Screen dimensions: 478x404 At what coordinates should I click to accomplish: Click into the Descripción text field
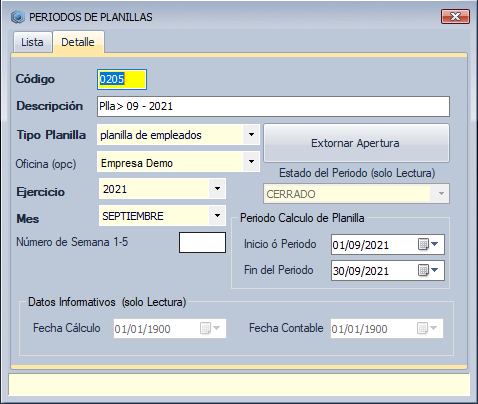273,106
